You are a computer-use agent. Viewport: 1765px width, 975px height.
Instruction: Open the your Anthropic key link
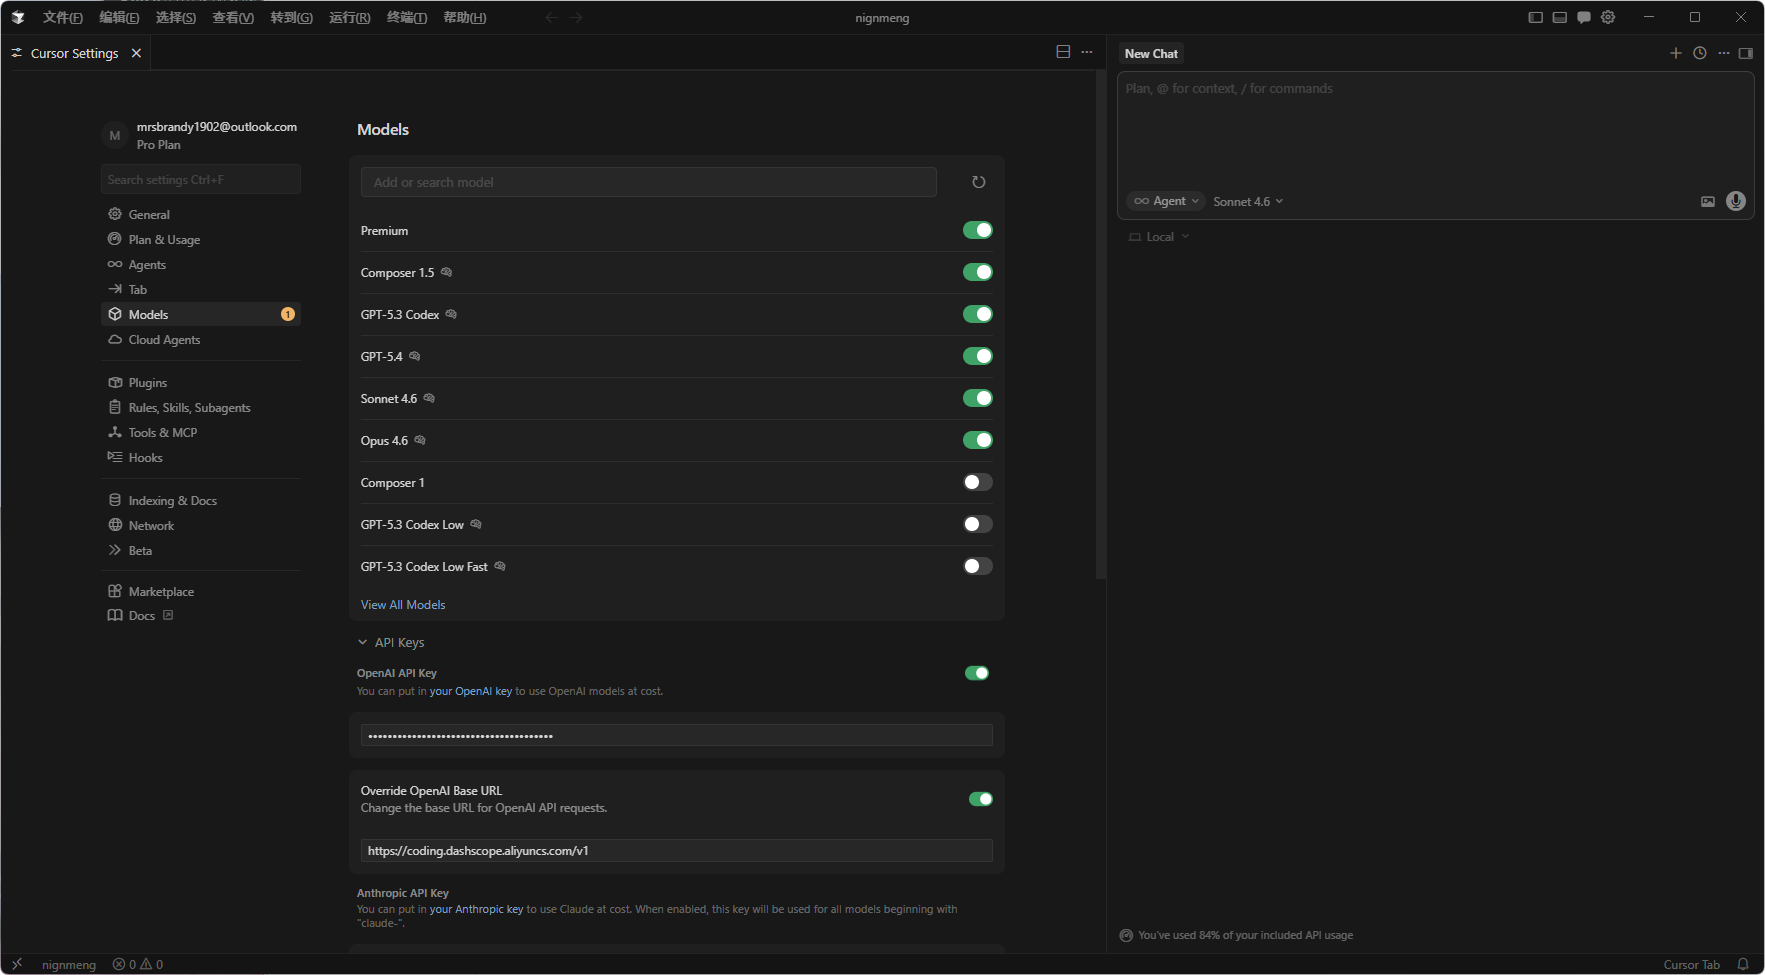(476, 909)
